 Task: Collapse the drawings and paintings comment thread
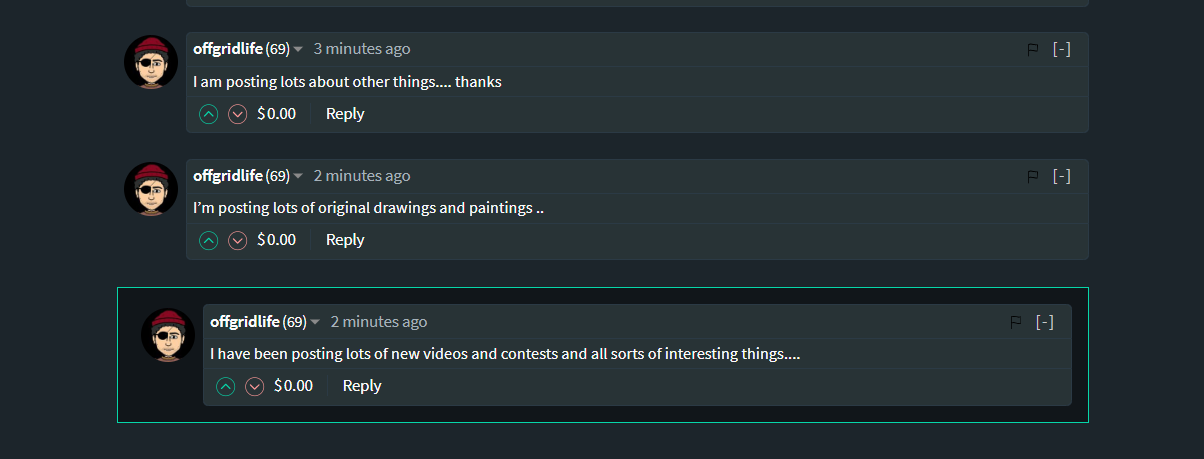pos(1062,176)
